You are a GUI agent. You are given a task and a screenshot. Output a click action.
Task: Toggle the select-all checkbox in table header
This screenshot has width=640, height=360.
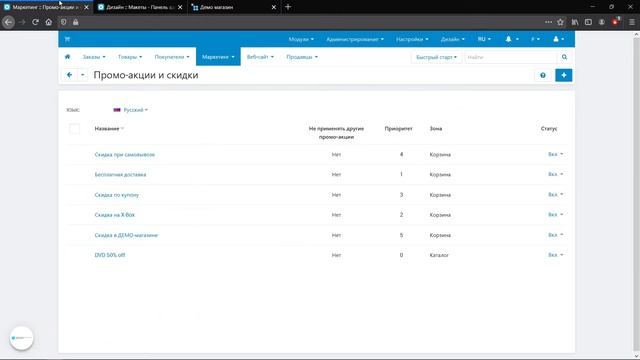[74, 129]
